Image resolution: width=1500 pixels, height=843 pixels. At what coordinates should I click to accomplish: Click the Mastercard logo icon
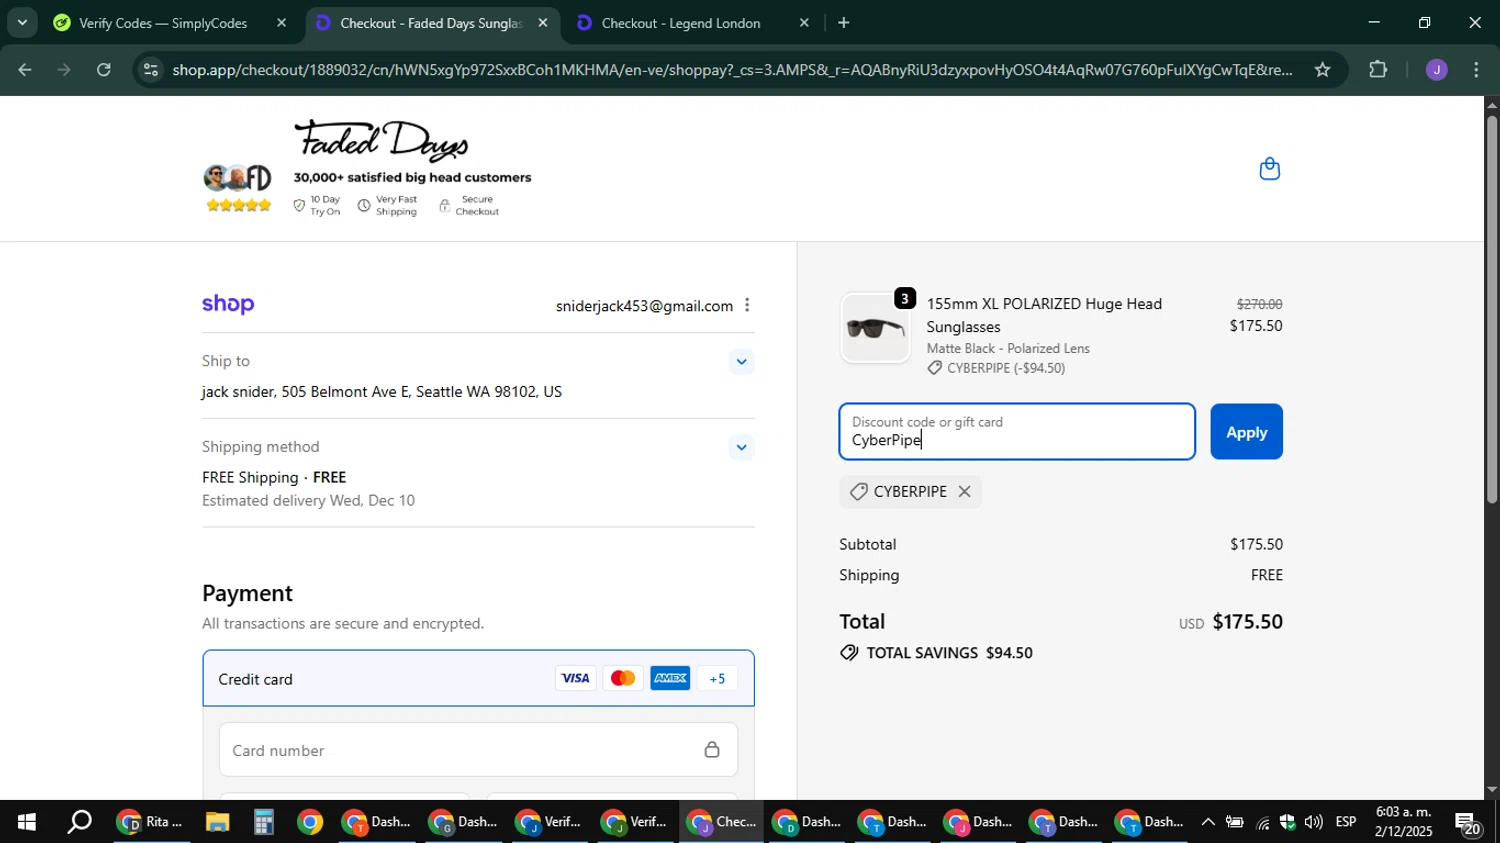pyautogui.click(x=622, y=679)
